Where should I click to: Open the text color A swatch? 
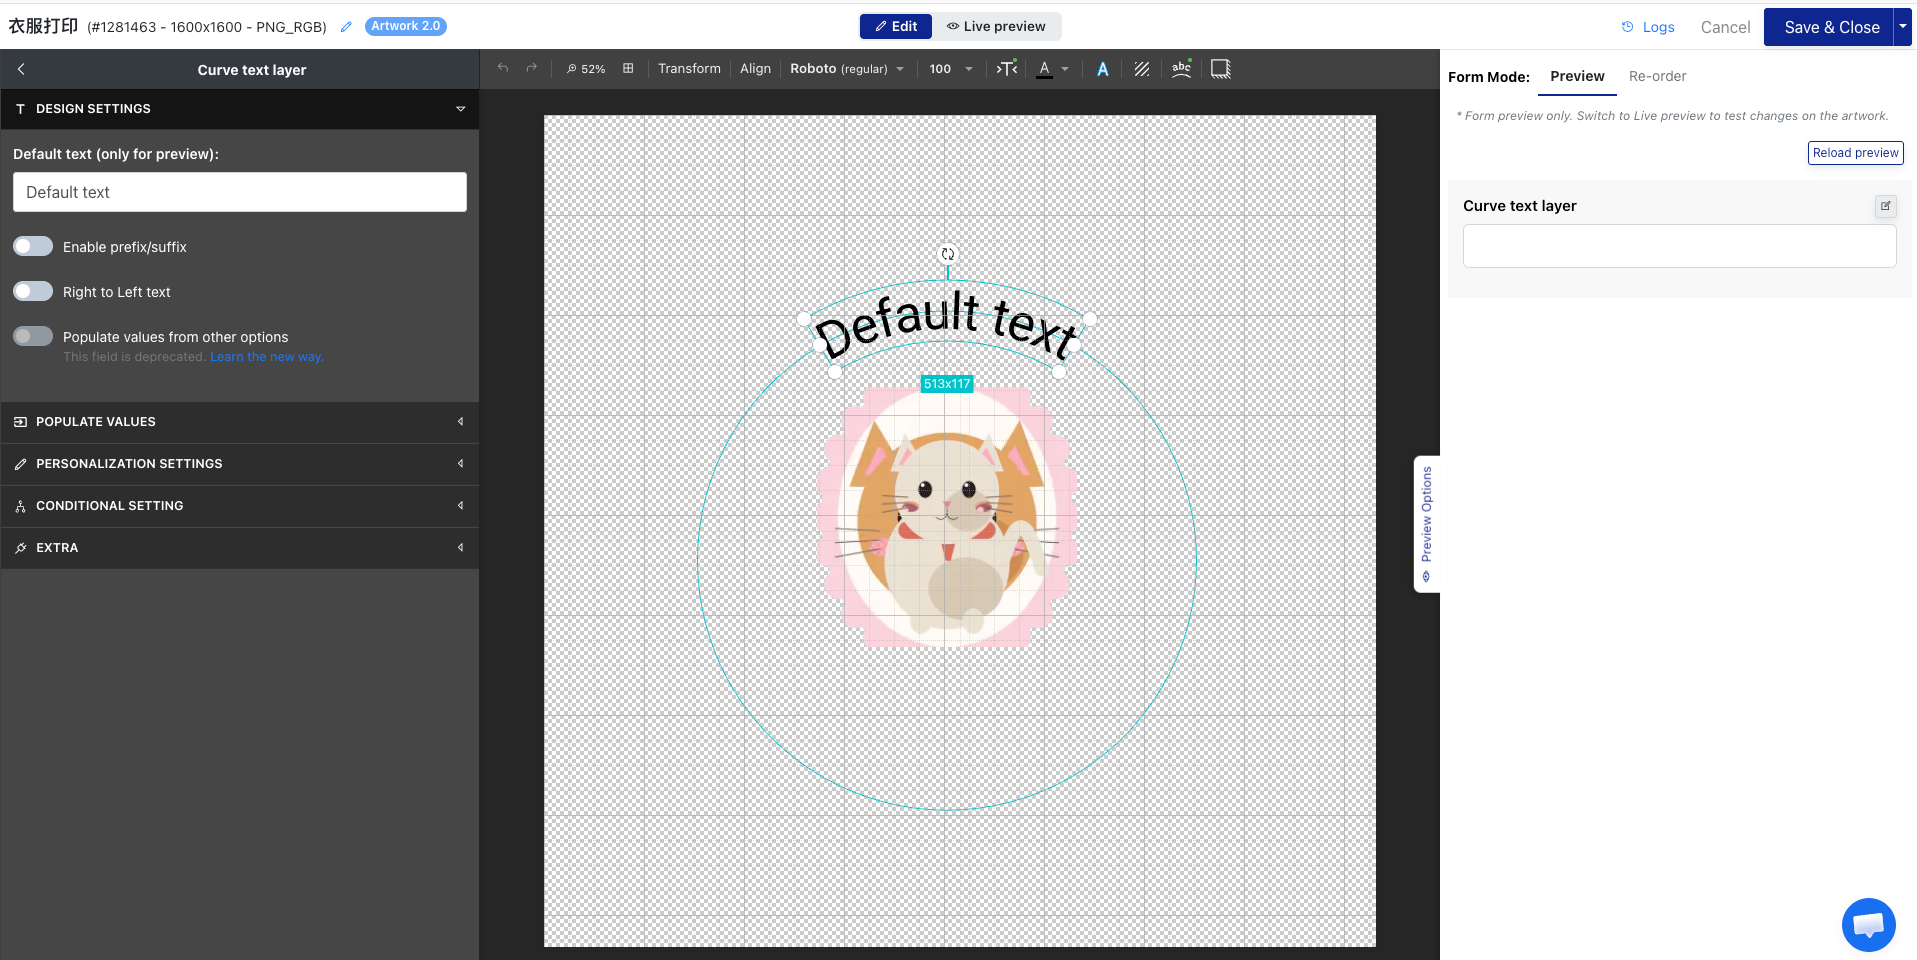coord(1045,69)
